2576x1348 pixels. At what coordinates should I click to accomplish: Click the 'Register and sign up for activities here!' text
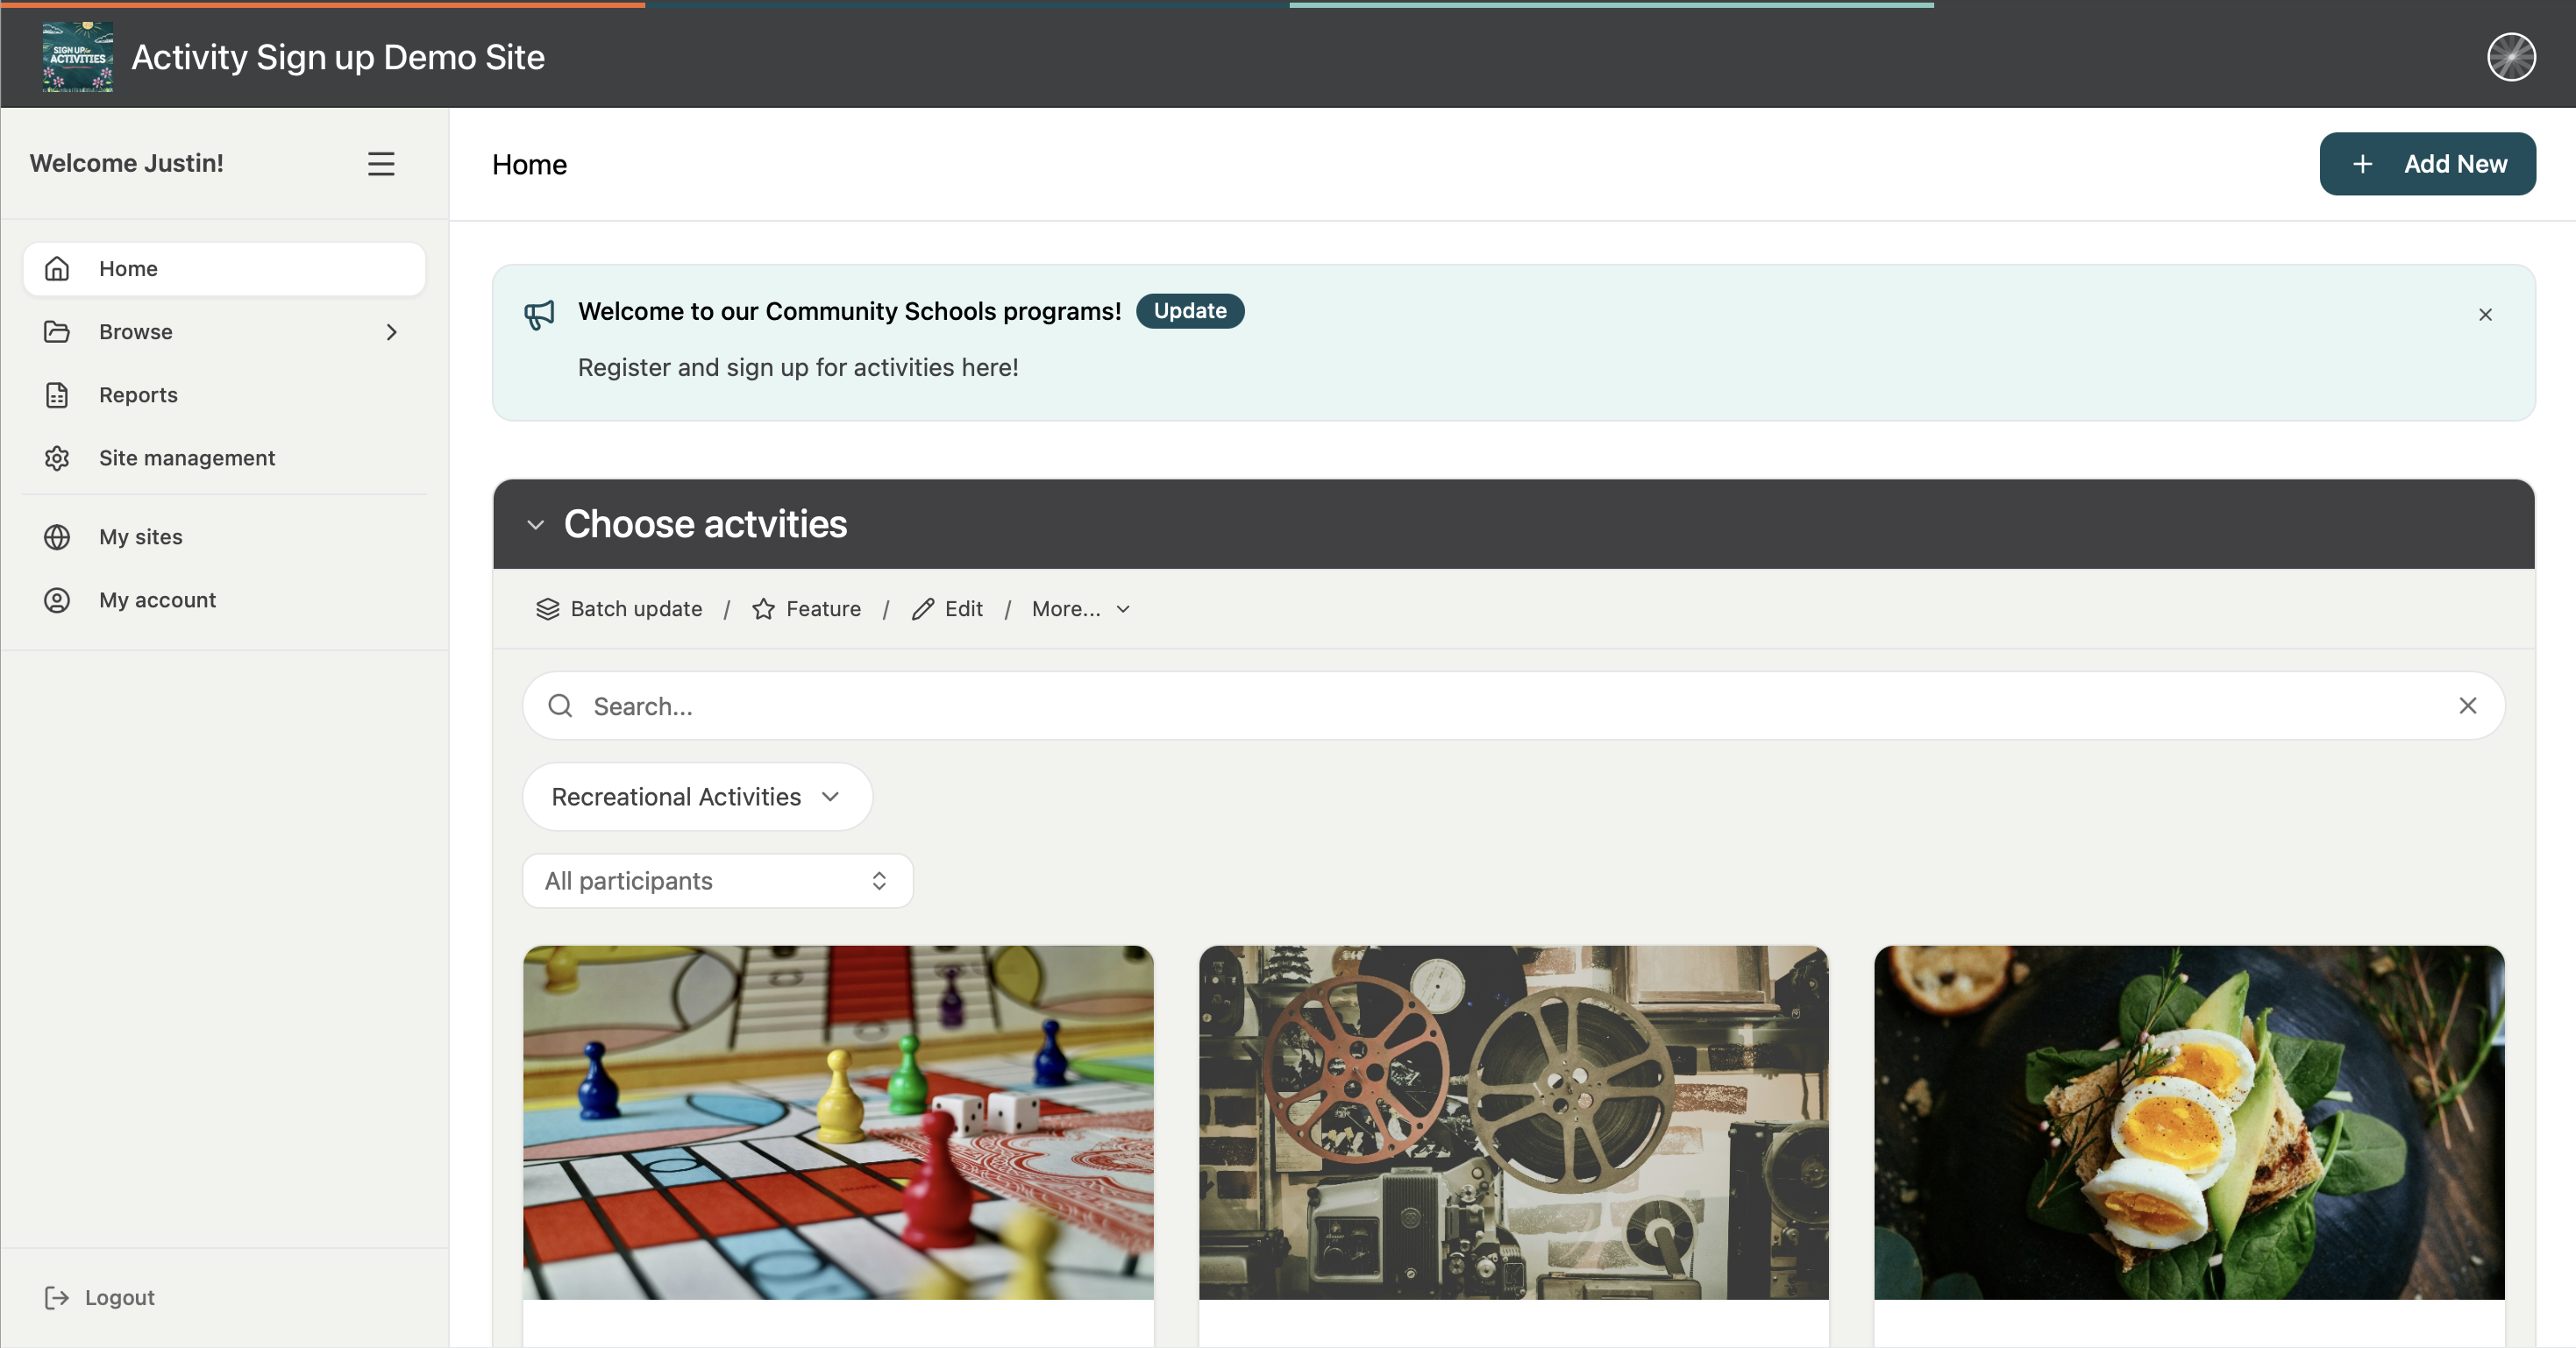(x=798, y=367)
